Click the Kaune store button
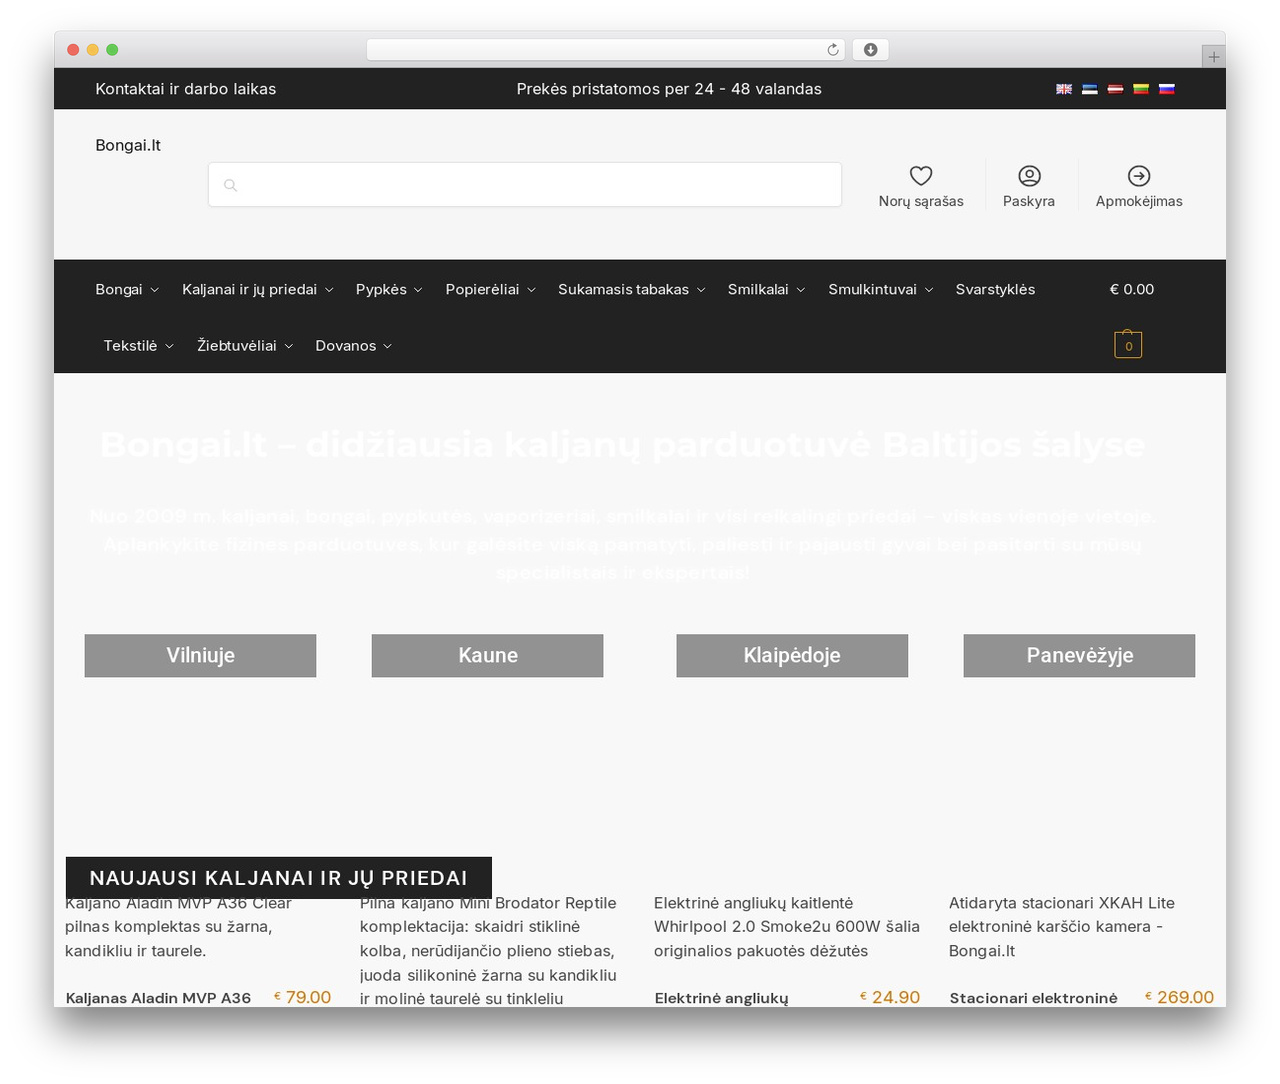The height and width of the screenshot is (1084, 1280). (x=488, y=655)
